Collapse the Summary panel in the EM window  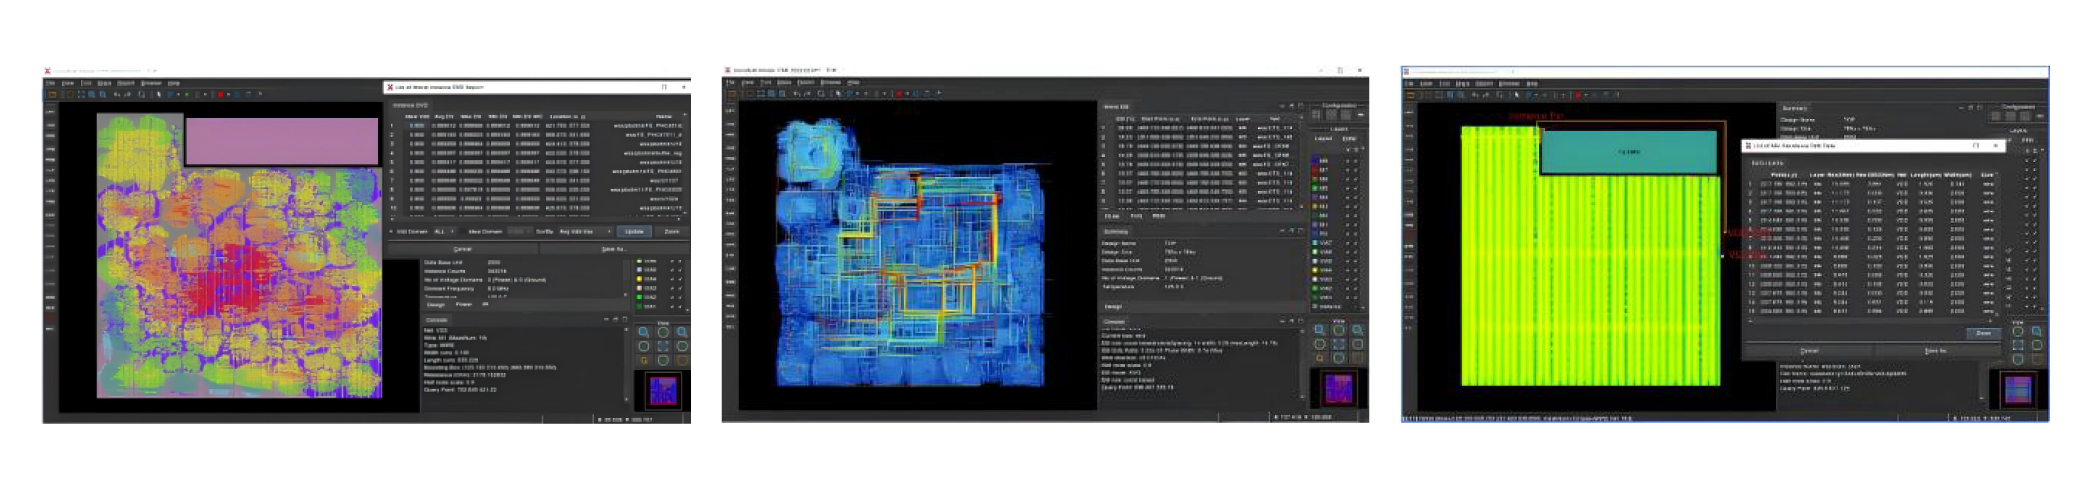1282,231
